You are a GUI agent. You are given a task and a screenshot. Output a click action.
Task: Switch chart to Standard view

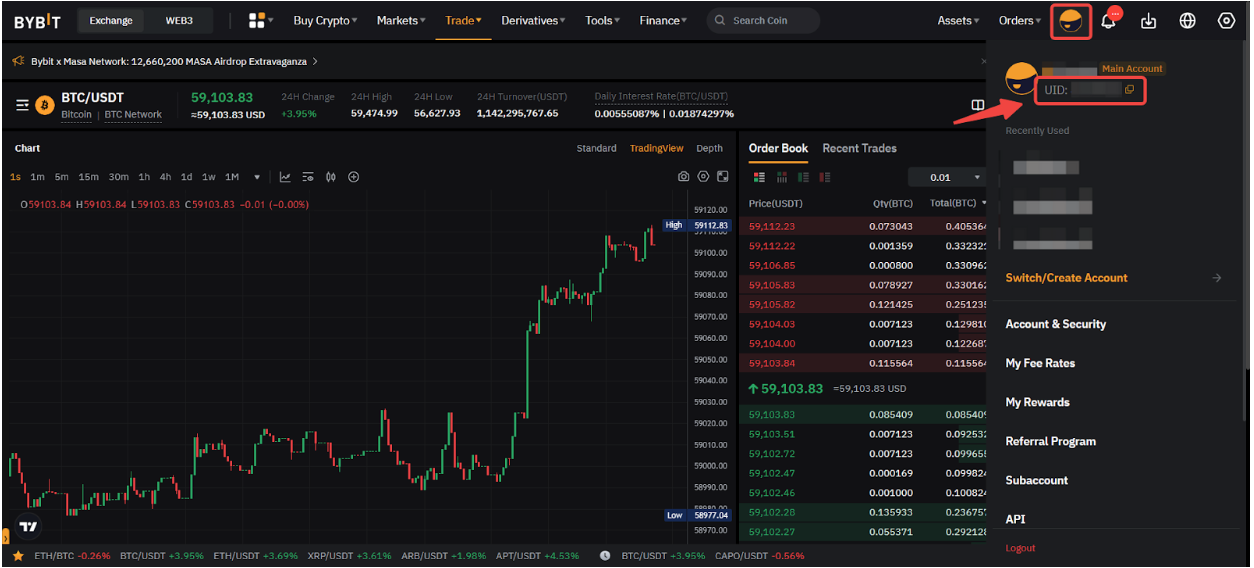point(596,148)
